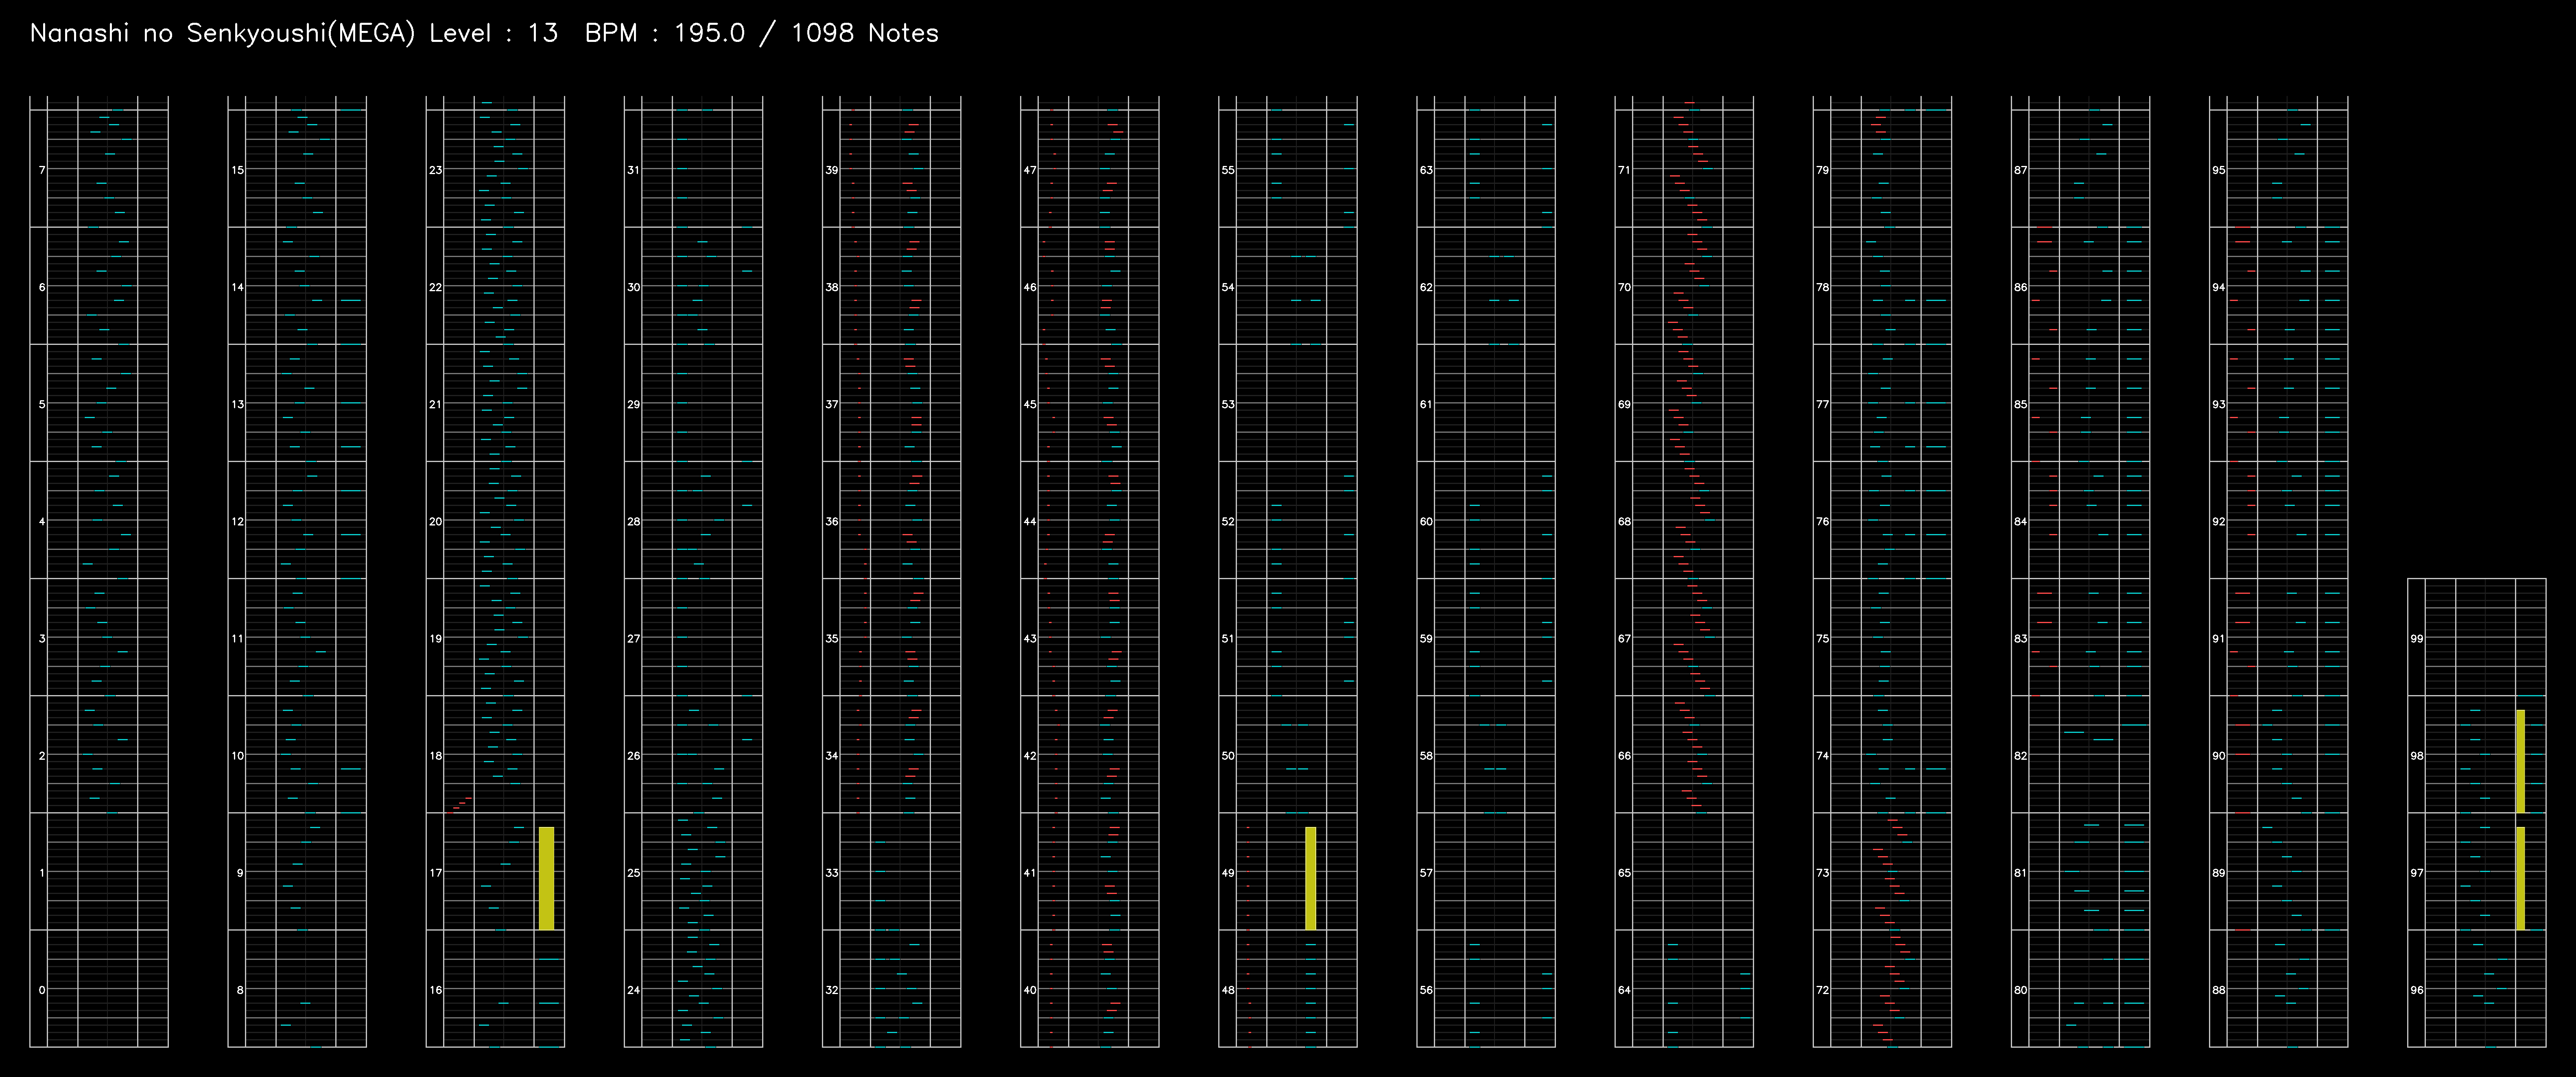The width and height of the screenshot is (2576, 1077).
Task: Select measure label 72
Action: pos(1822,990)
